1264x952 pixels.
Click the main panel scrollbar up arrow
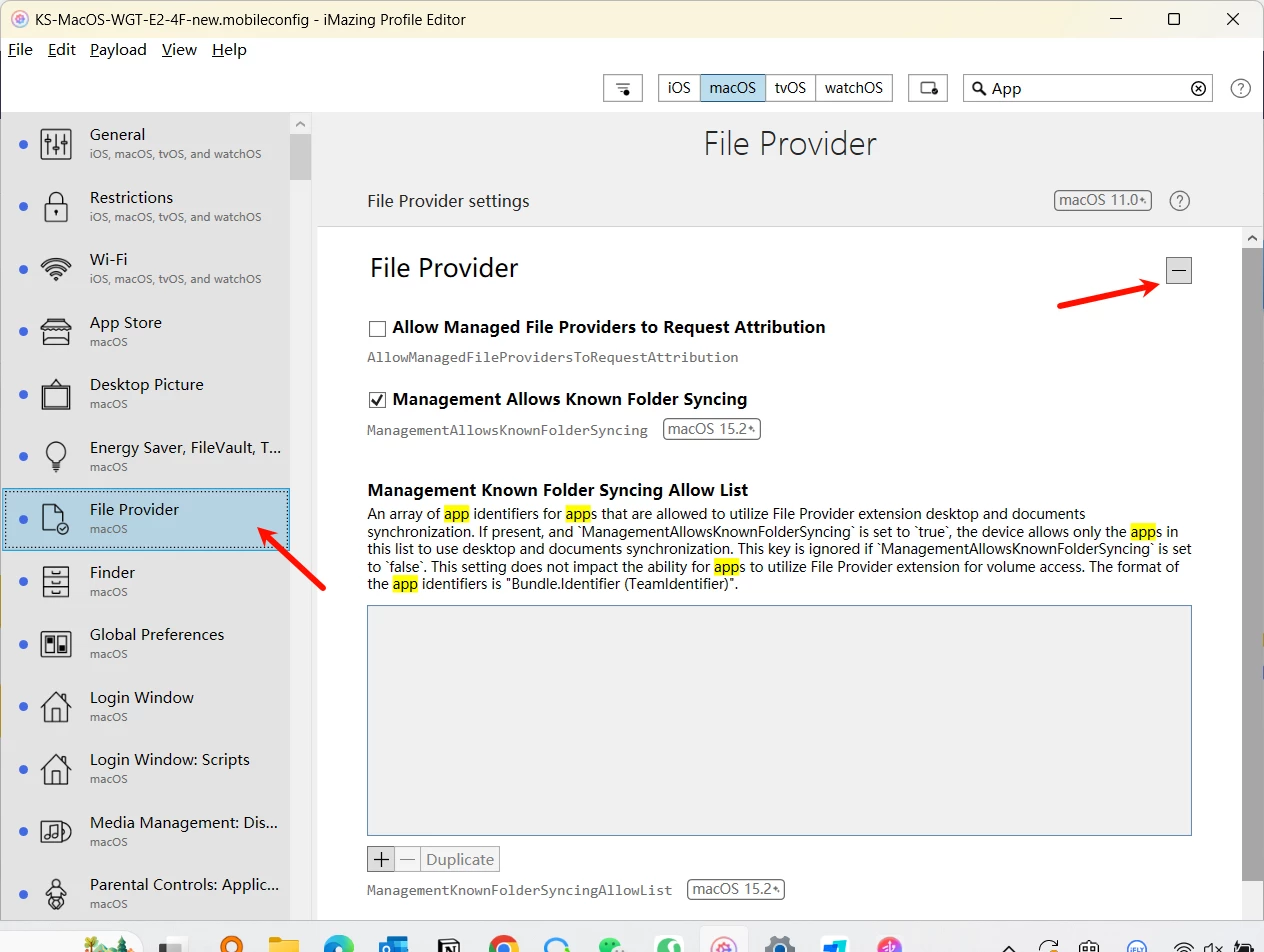[1251, 237]
